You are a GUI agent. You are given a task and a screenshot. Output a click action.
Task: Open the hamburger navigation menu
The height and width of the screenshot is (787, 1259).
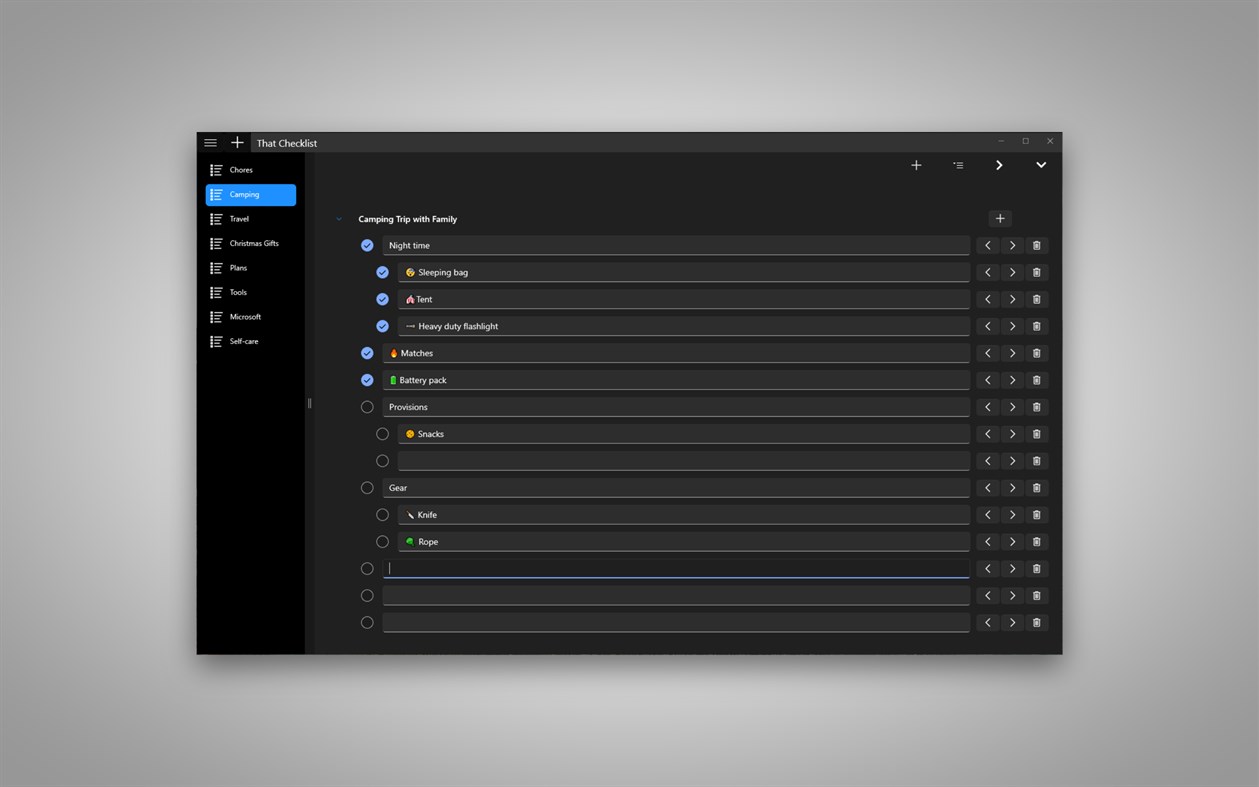pyautogui.click(x=210, y=142)
